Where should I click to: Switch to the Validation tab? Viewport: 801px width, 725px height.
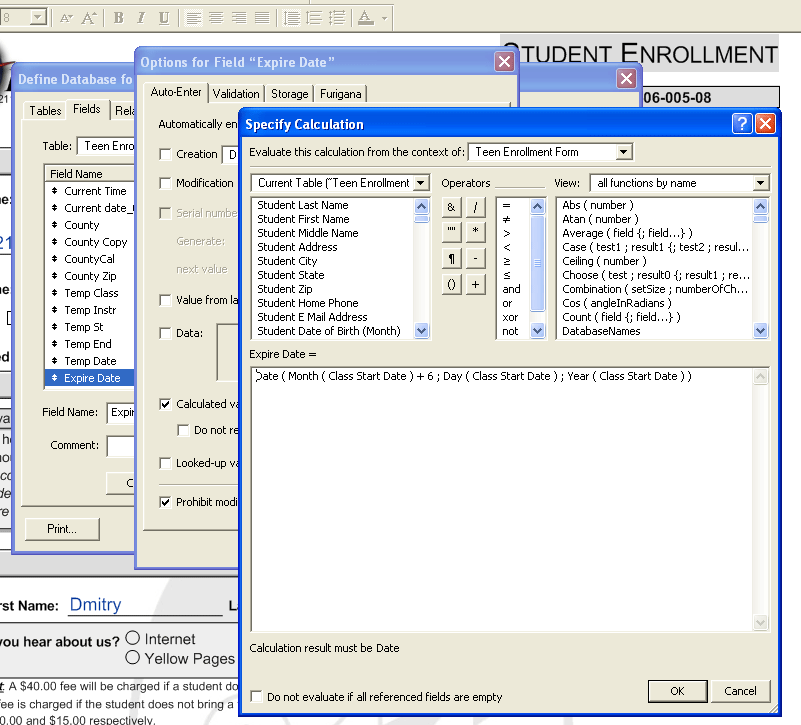237,94
